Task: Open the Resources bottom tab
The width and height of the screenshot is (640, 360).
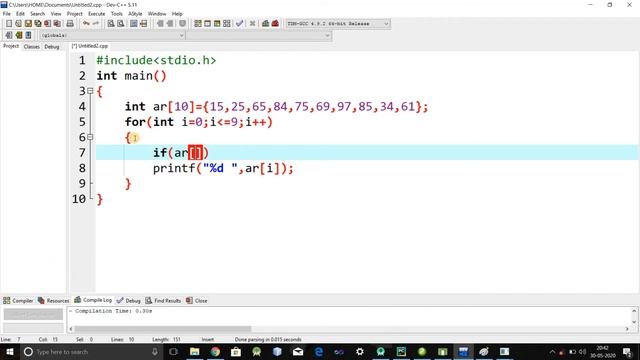Action: (x=53, y=300)
